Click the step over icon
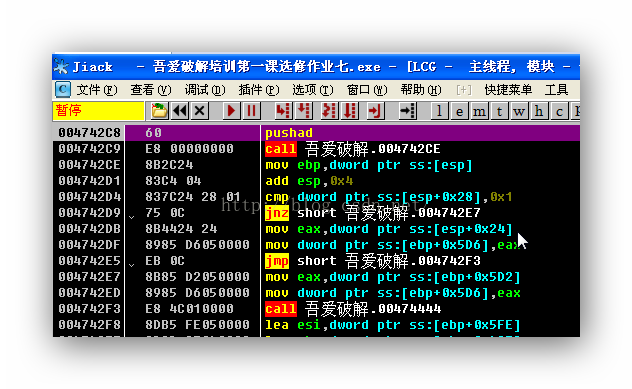 coord(304,111)
